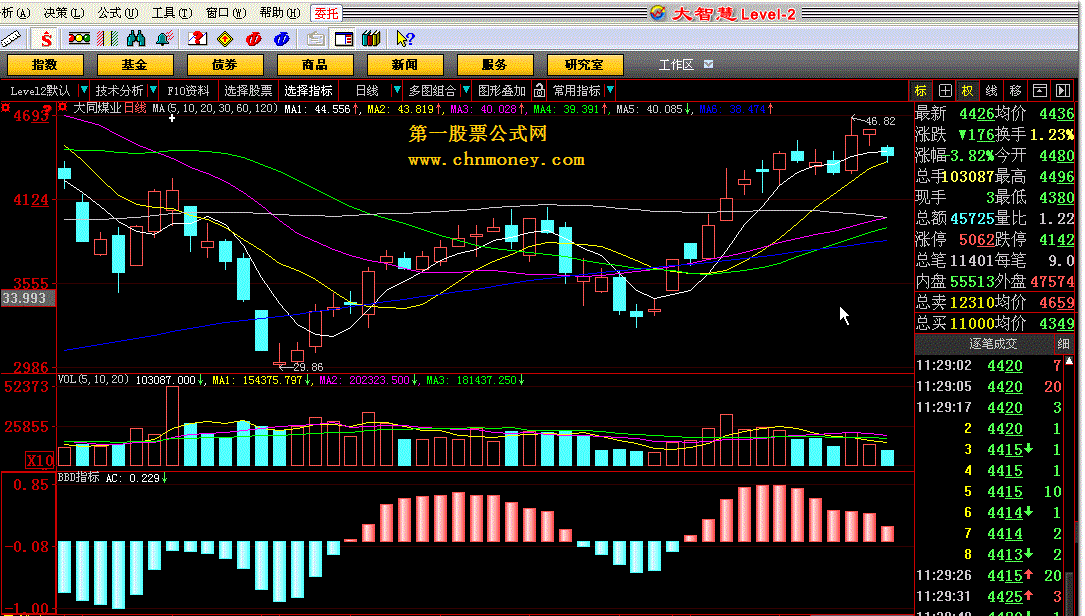Viewport: 1085px width, 616px height.
Task: Click the 商品 commodities button
Action: point(315,65)
